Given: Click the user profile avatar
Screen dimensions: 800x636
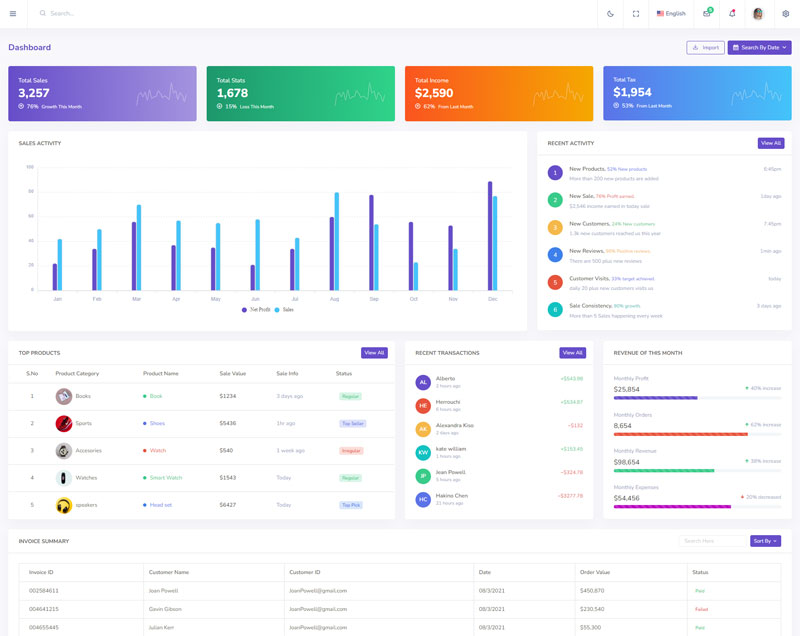Looking at the screenshot, I should pos(758,13).
